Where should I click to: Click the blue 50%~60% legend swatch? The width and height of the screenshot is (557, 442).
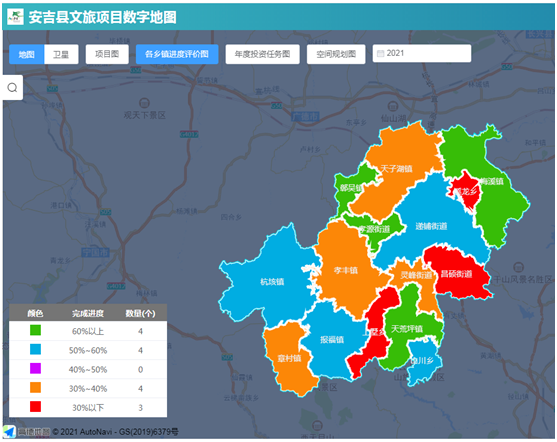click(x=36, y=349)
